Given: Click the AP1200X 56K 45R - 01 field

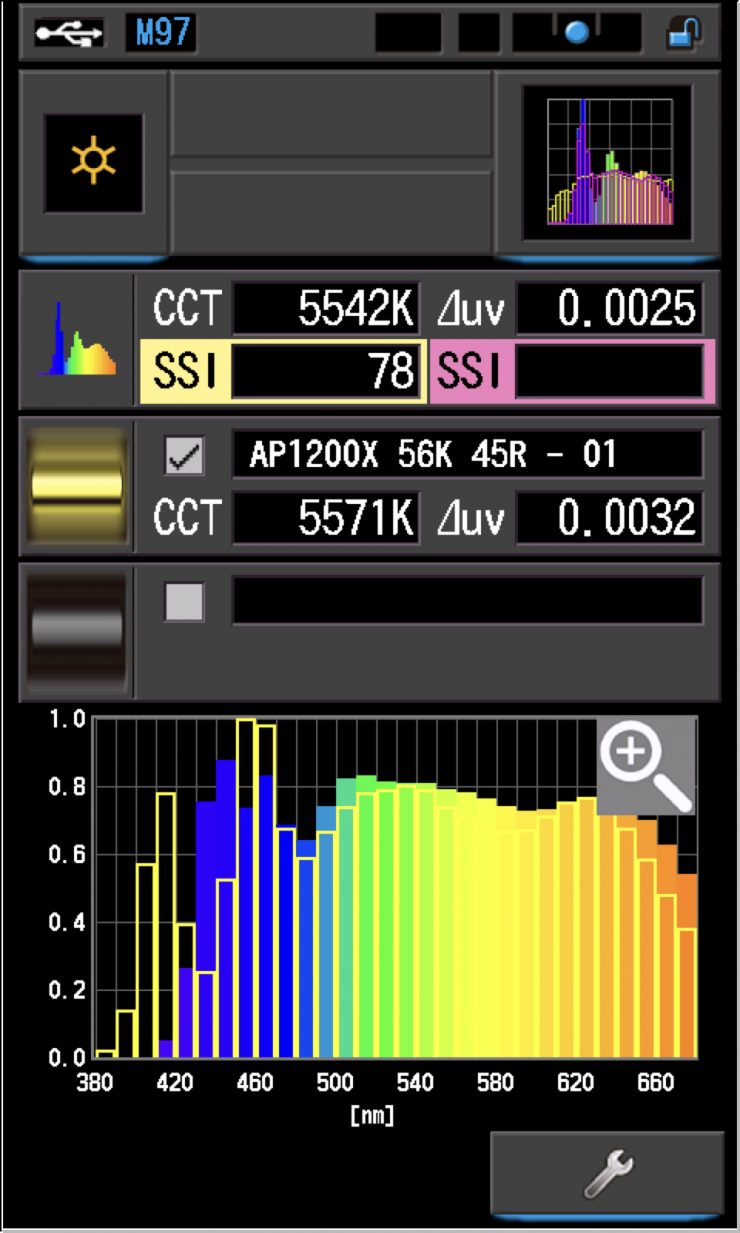Looking at the screenshot, I should tap(467, 456).
